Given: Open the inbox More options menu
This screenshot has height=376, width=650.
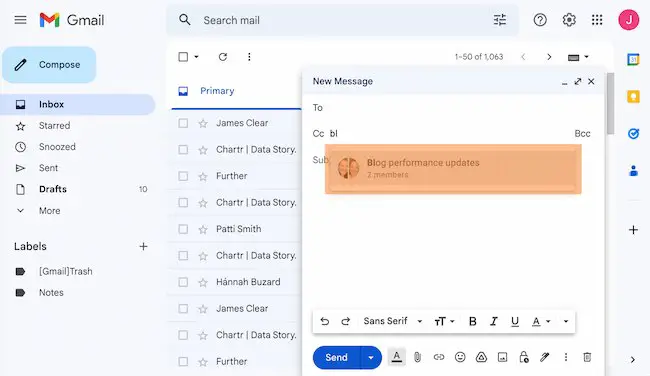Looking at the screenshot, I should (249, 57).
